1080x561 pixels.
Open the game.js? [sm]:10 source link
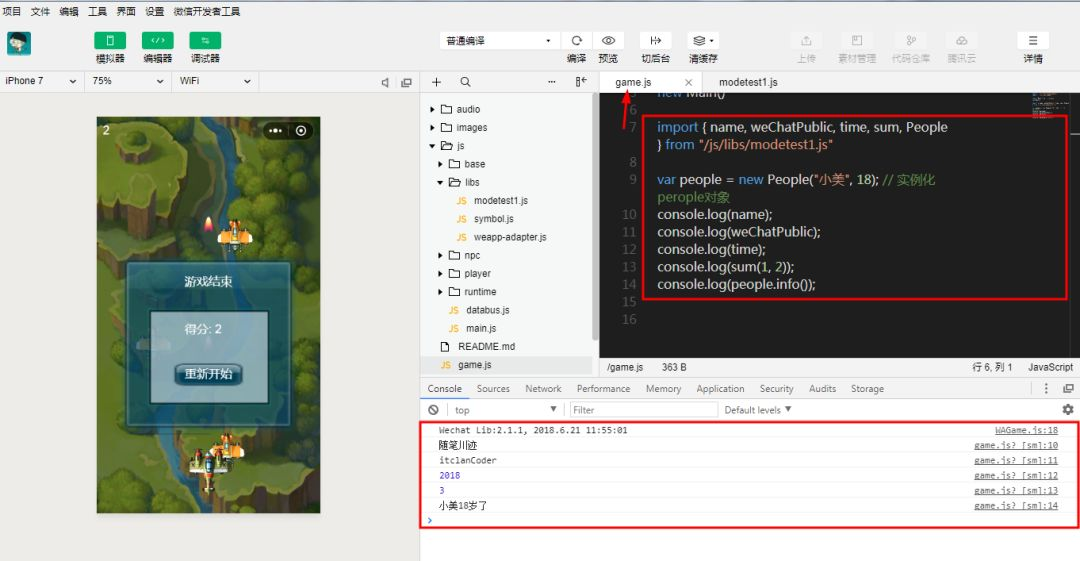pyautogui.click(x=1016, y=445)
